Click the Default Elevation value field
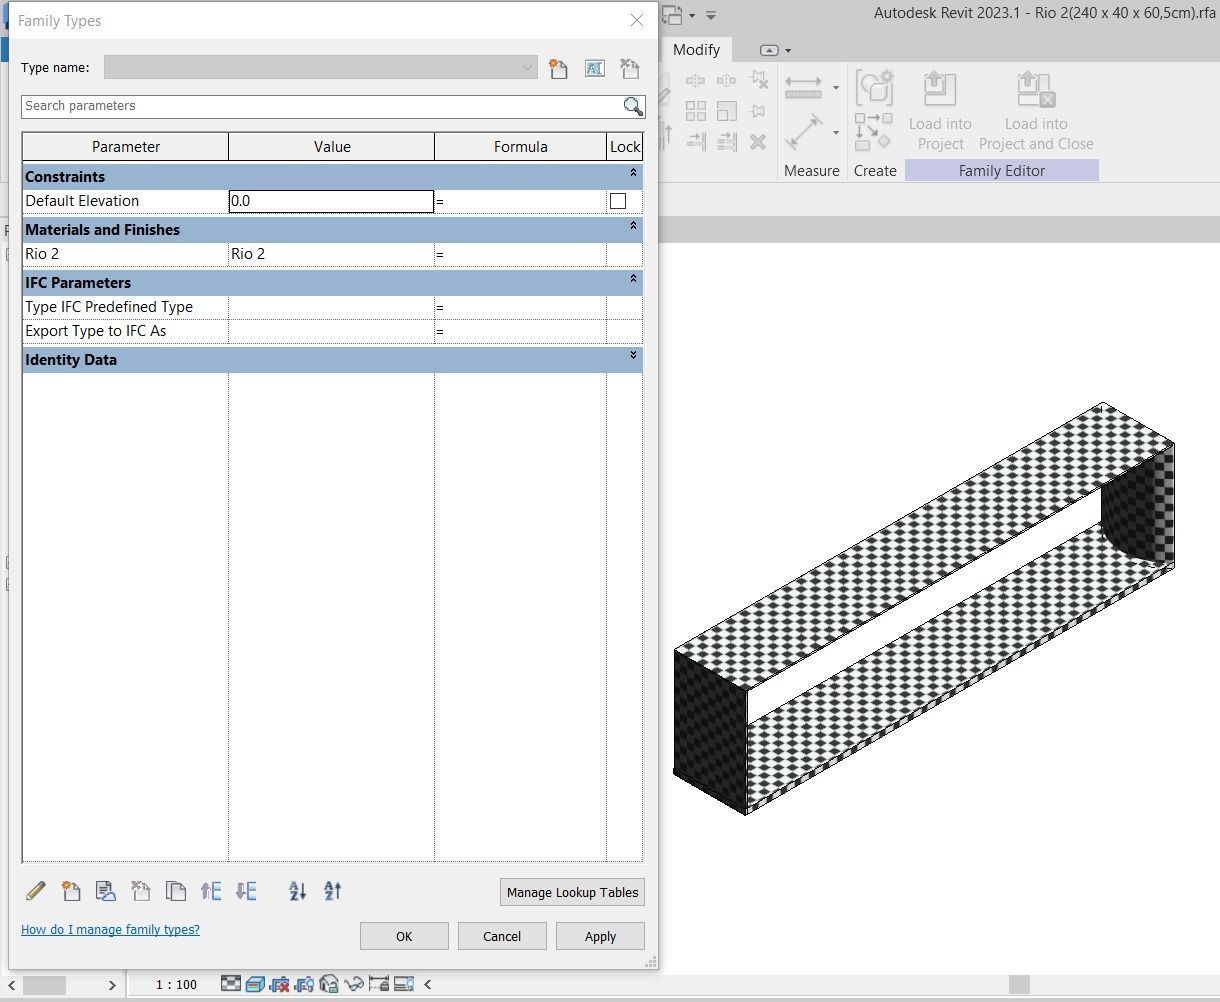 pyautogui.click(x=331, y=201)
